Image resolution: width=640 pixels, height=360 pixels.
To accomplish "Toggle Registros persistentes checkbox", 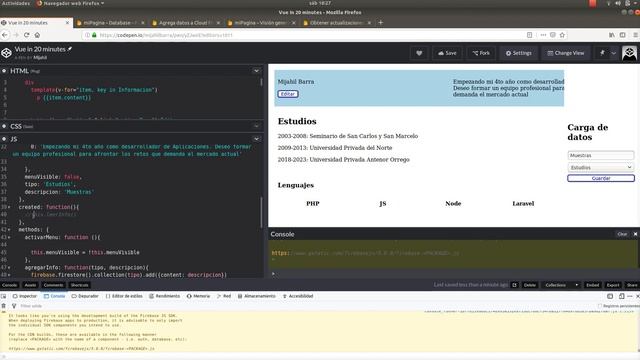I will pyautogui.click(x=600, y=306).
